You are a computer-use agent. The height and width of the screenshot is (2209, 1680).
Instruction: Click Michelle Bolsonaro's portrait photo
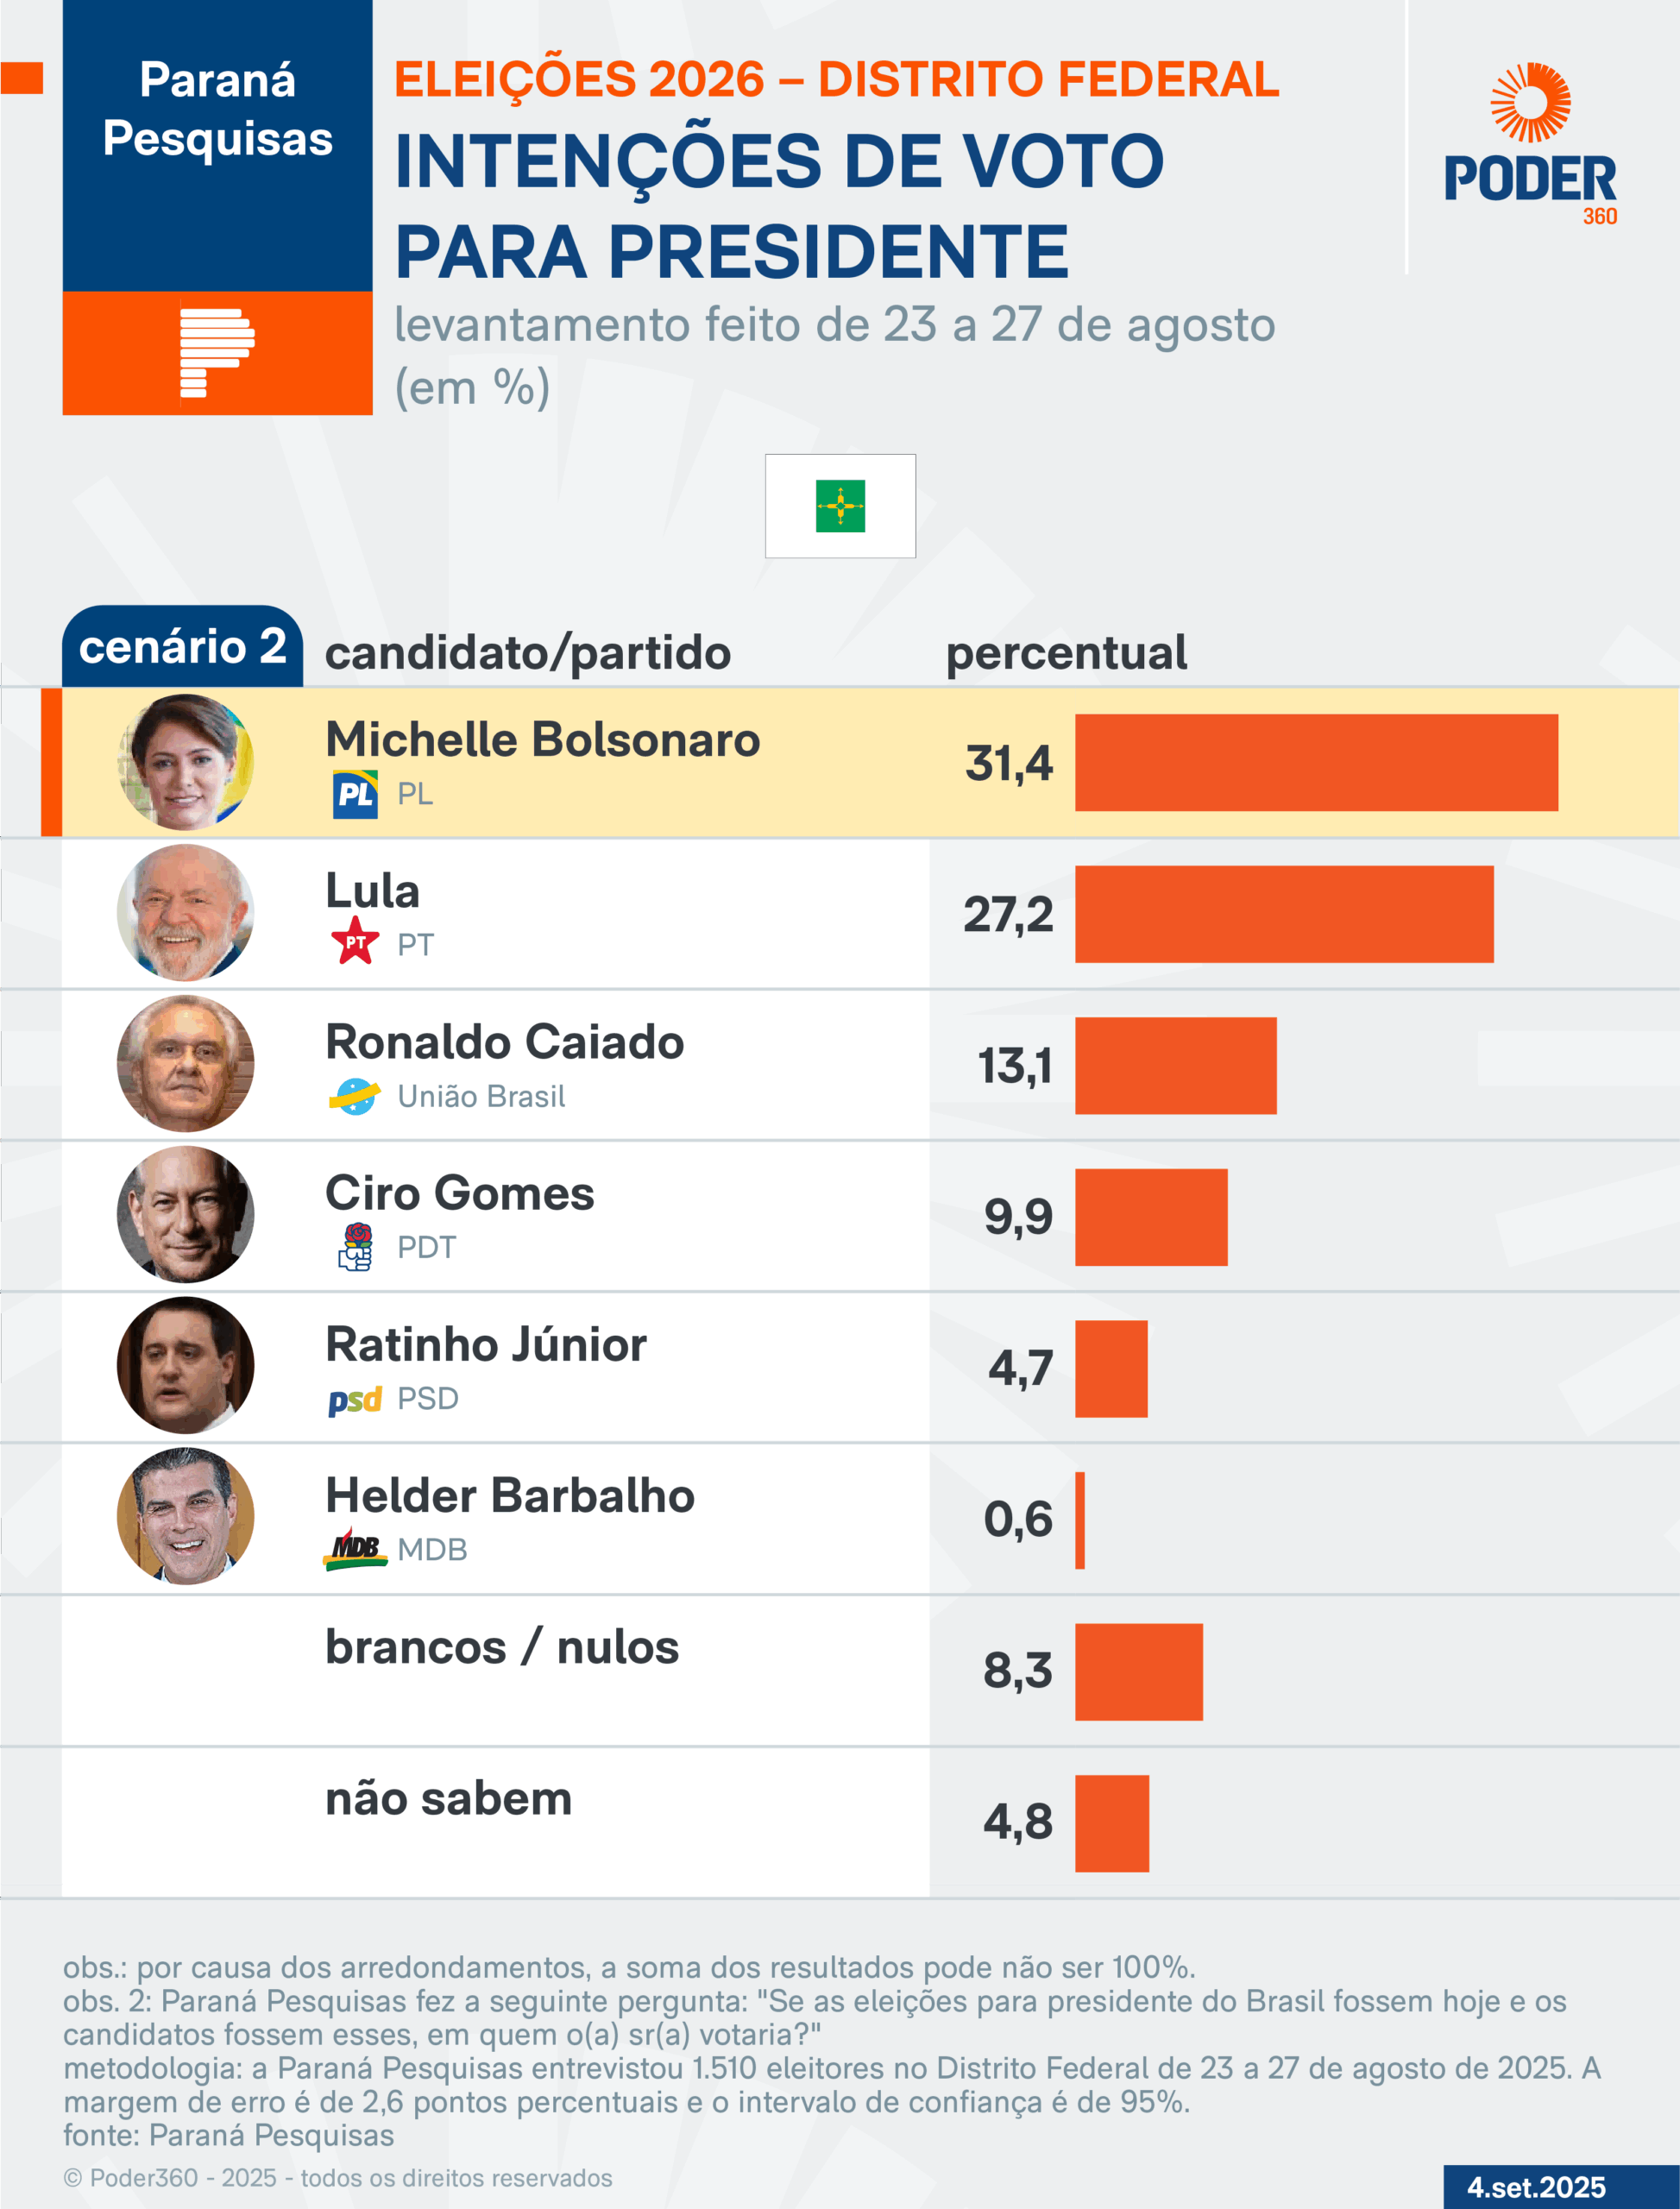(x=185, y=762)
